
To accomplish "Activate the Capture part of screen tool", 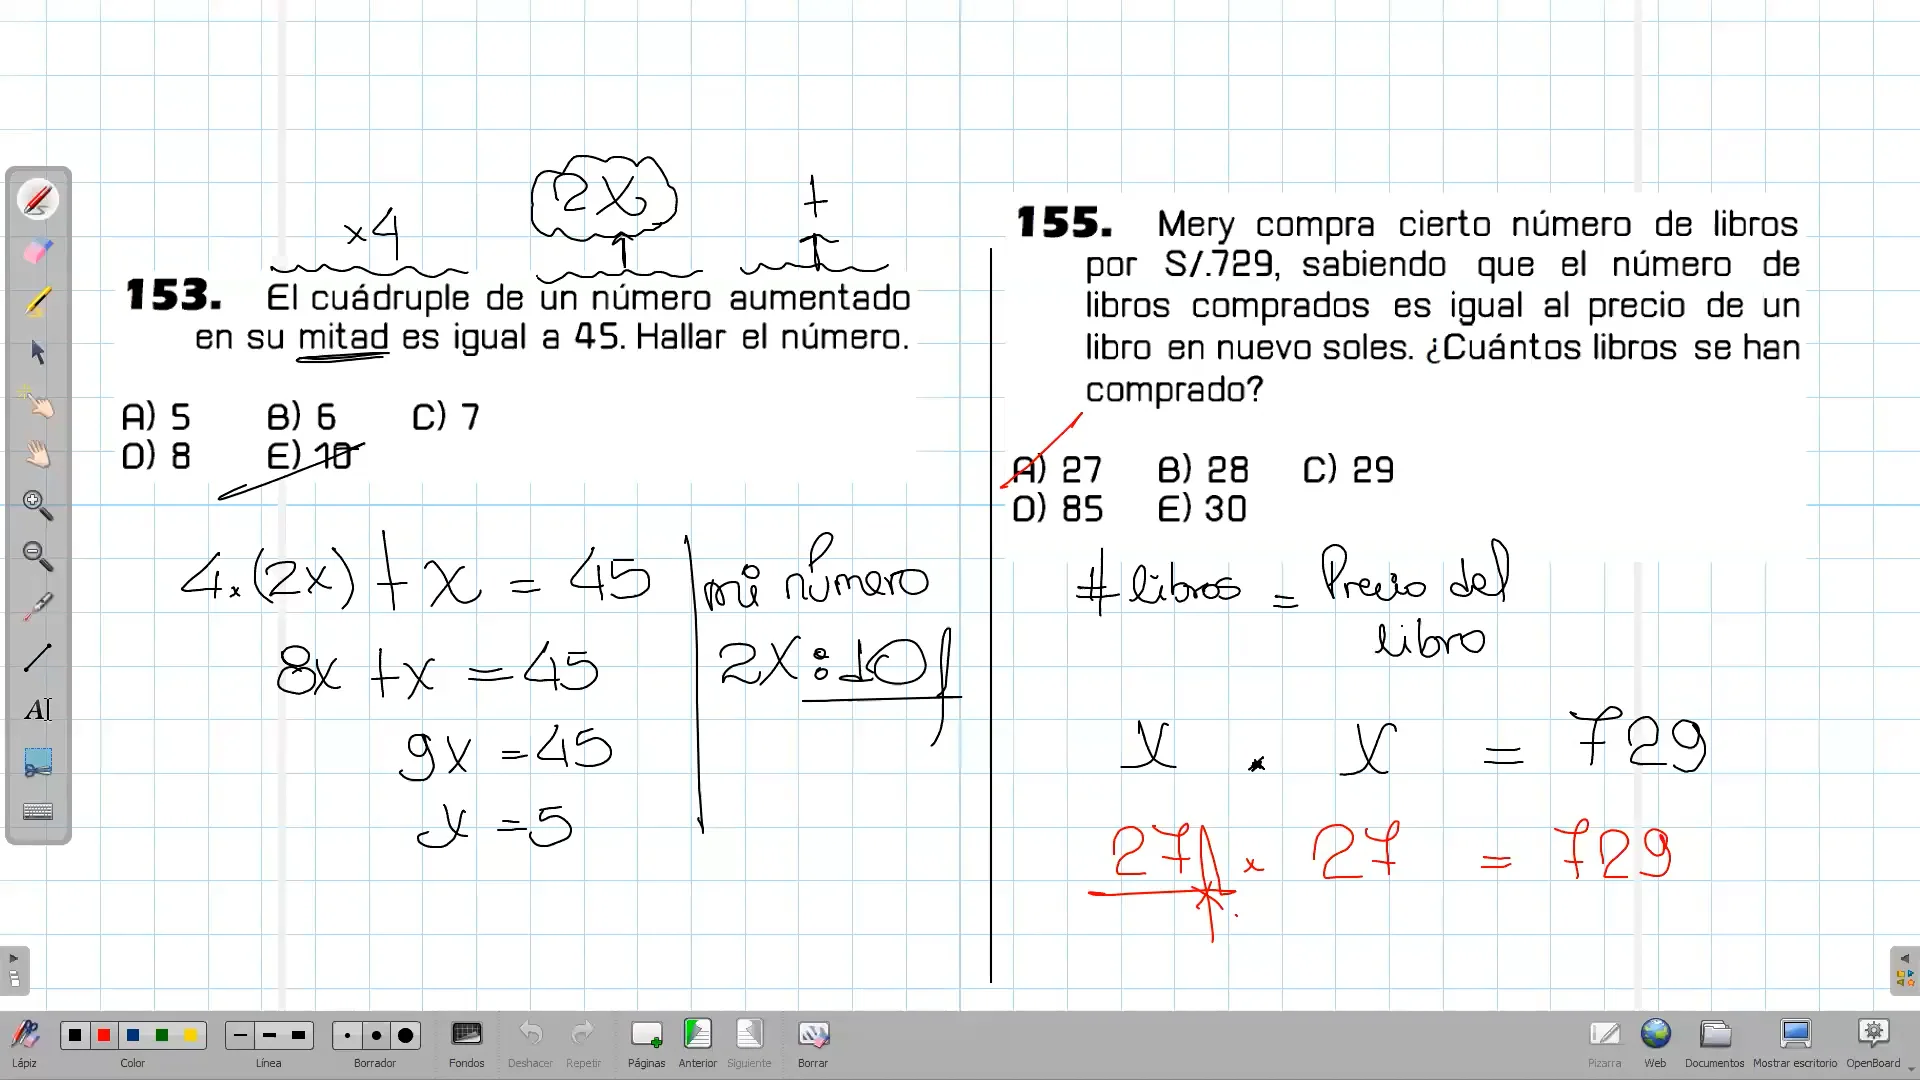I will pyautogui.click(x=38, y=761).
